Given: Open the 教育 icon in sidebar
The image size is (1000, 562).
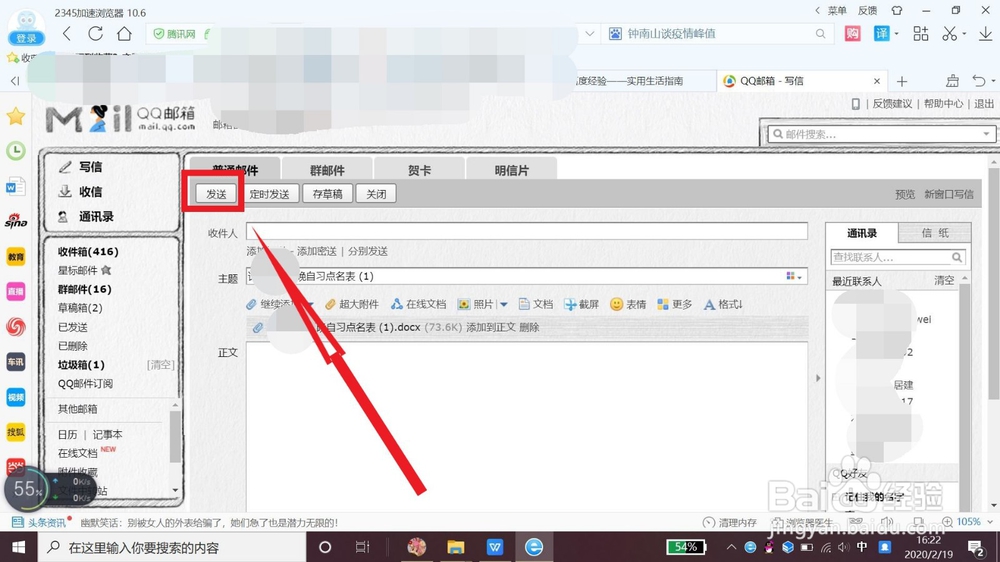Looking at the screenshot, I should [16, 256].
